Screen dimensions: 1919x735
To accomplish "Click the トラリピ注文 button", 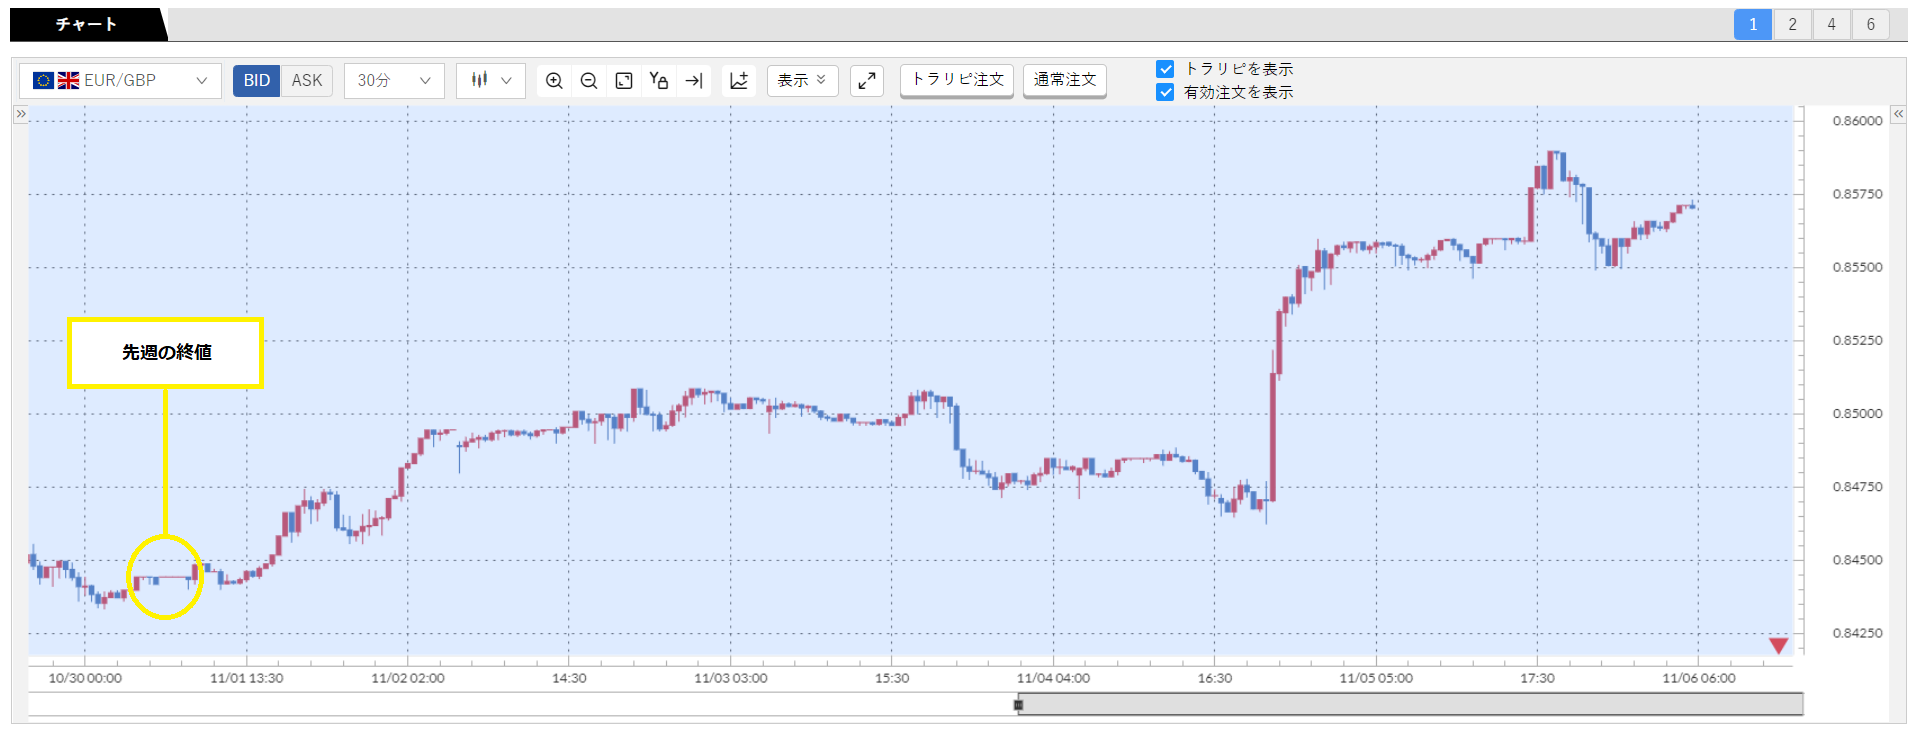I will (x=957, y=80).
